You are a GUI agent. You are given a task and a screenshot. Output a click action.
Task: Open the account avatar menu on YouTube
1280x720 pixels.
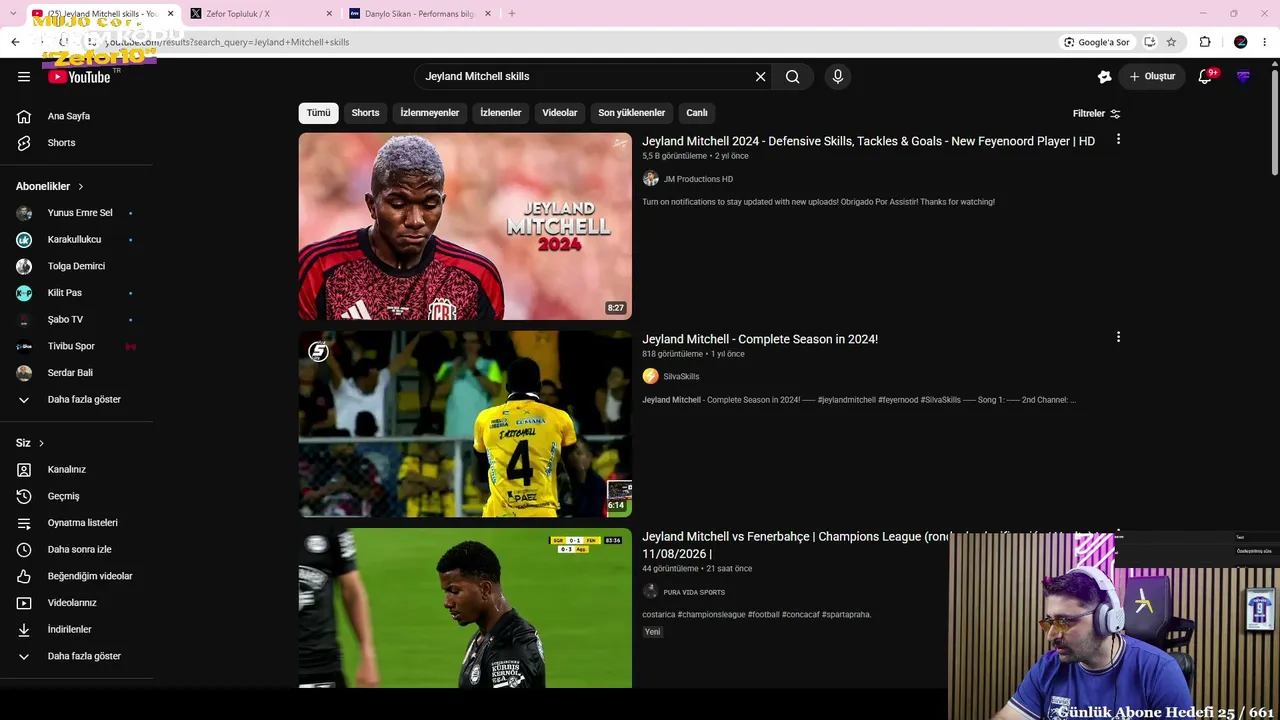coord(1243,76)
